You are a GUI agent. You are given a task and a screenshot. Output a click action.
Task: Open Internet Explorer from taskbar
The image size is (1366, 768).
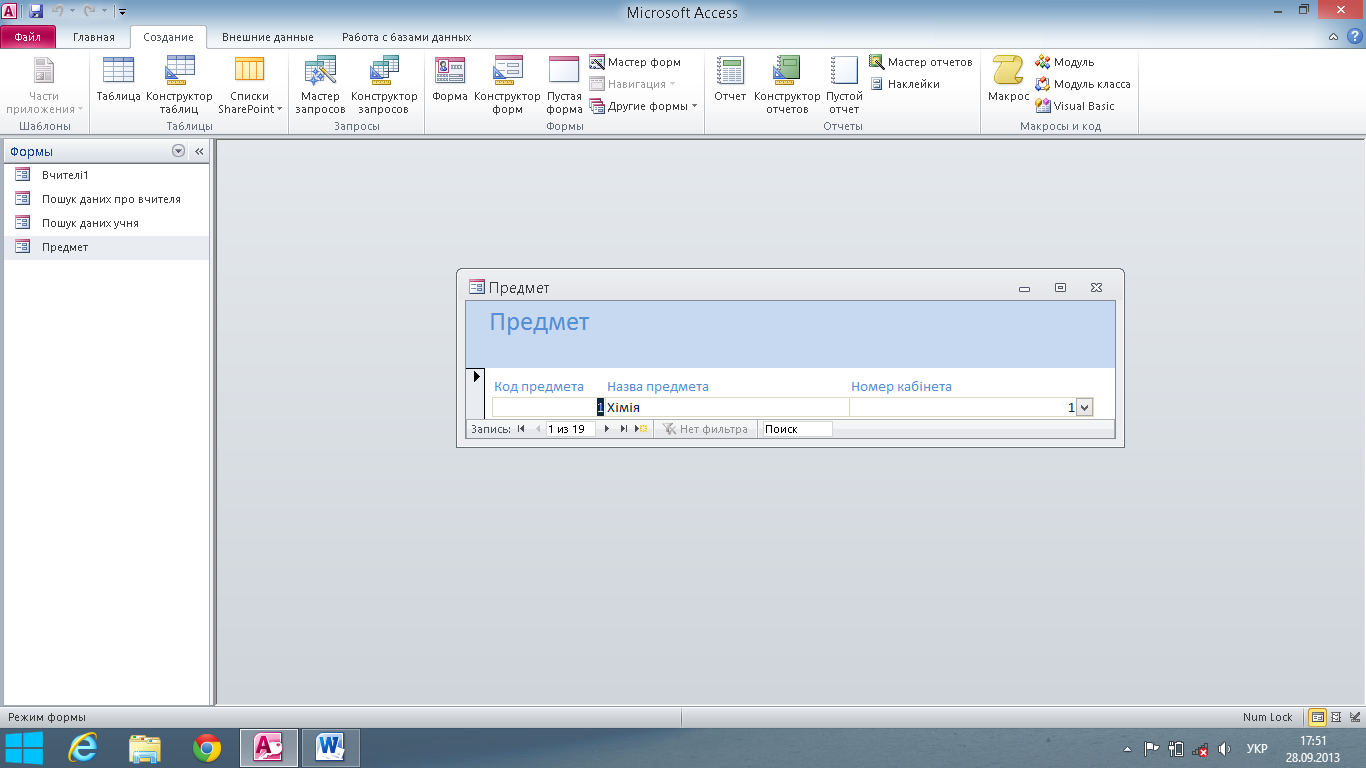click(83, 747)
